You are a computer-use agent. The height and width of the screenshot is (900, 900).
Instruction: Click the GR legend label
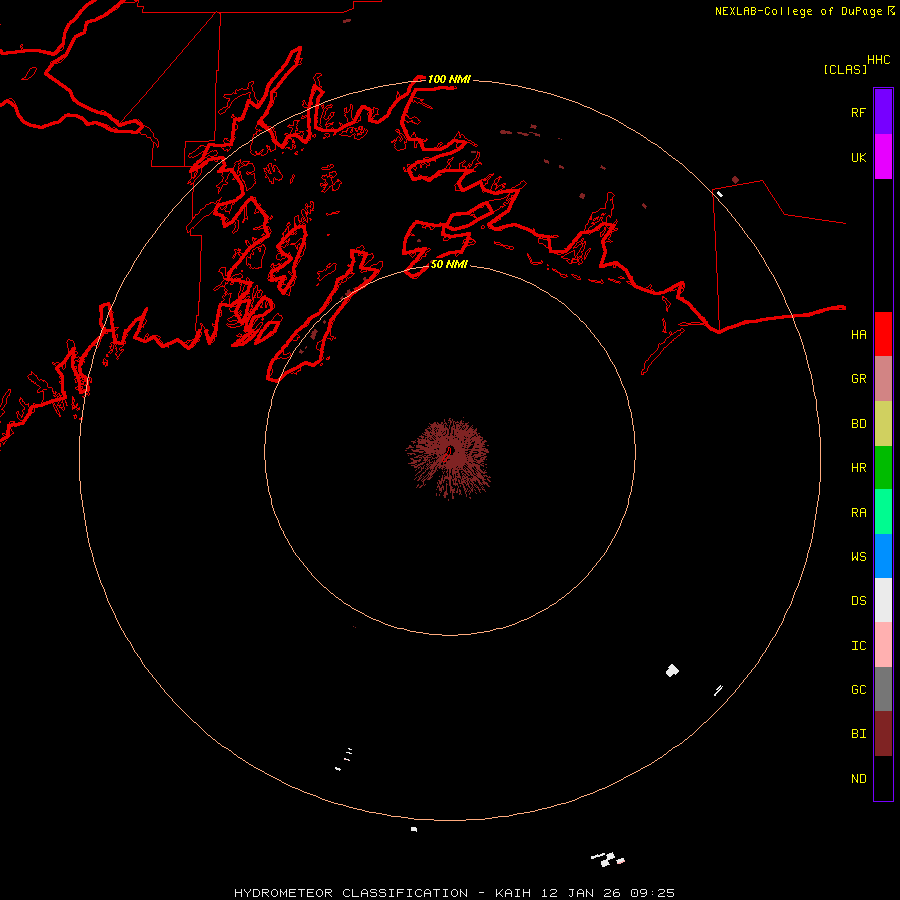pyautogui.click(x=858, y=379)
